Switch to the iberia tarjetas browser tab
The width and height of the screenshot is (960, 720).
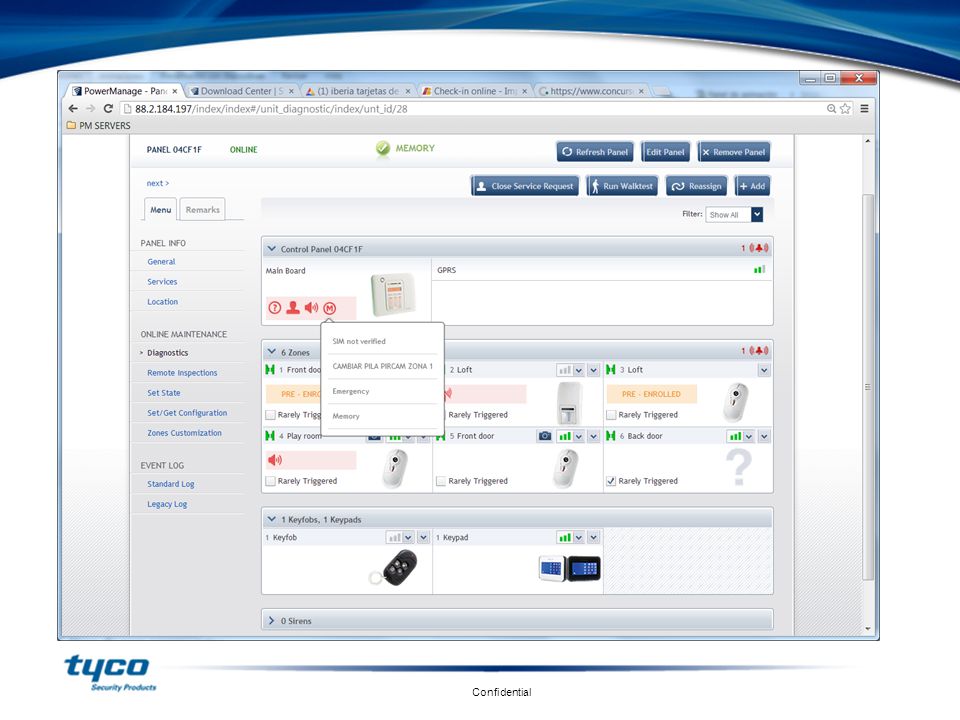pyautogui.click(x=358, y=91)
